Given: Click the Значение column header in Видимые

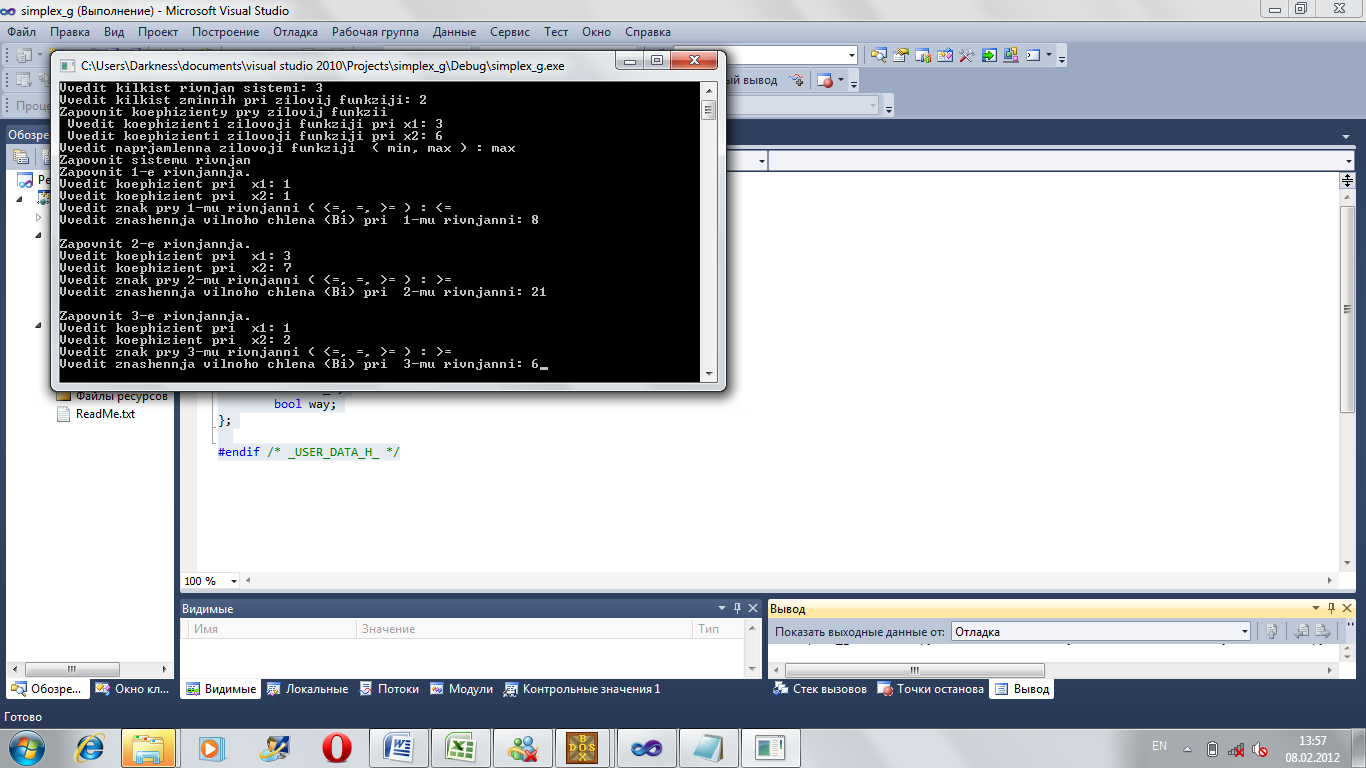Looking at the screenshot, I should 524,629.
